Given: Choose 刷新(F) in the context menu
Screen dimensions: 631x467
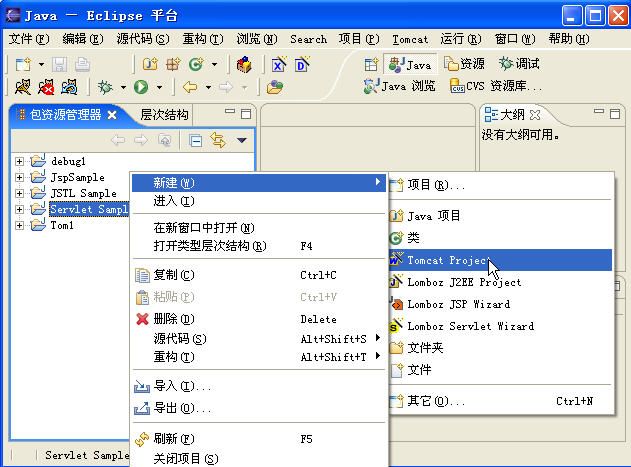Looking at the screenshot, I should 259,439.
